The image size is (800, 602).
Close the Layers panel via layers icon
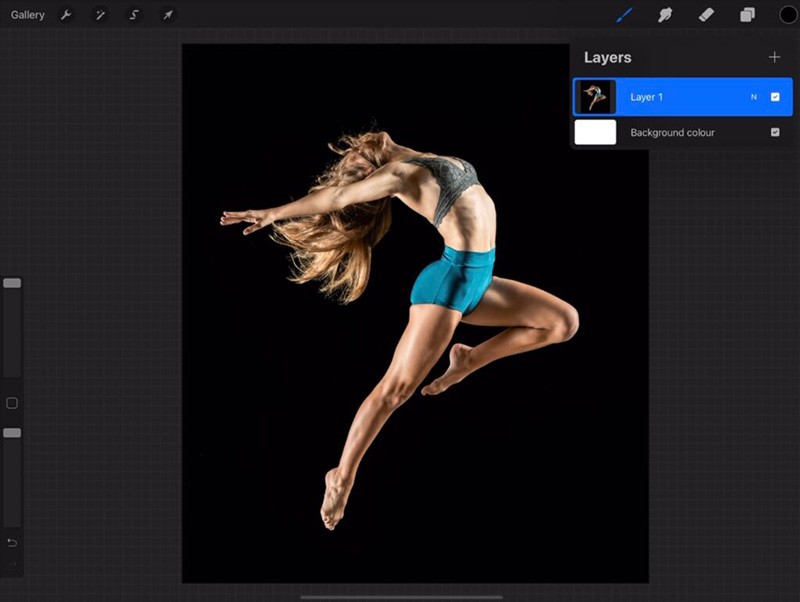(x=747, y=15)
